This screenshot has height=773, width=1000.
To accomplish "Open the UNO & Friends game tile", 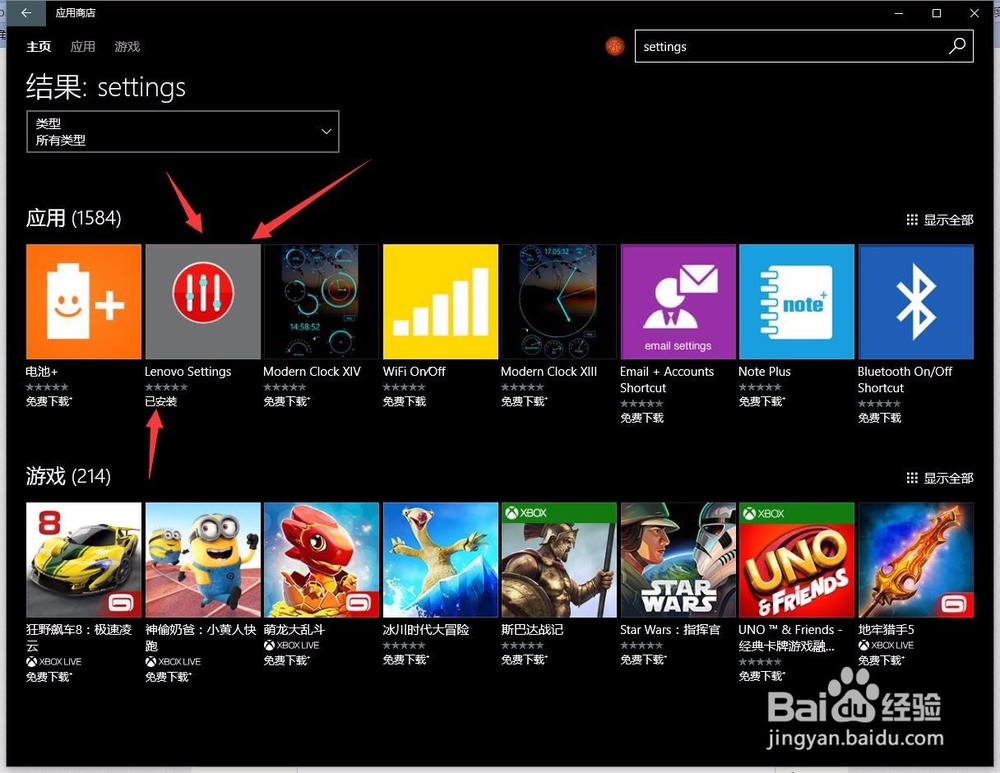I will 797,560.
